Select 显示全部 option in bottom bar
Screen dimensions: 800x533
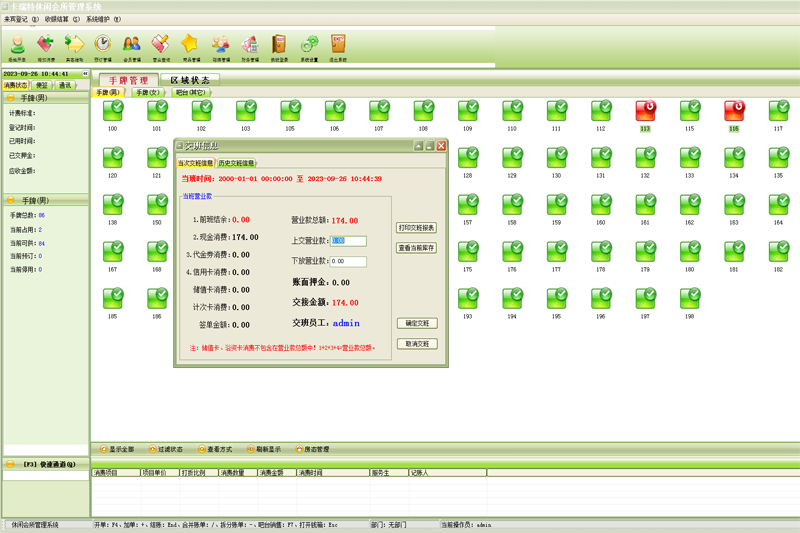(116, 450)
